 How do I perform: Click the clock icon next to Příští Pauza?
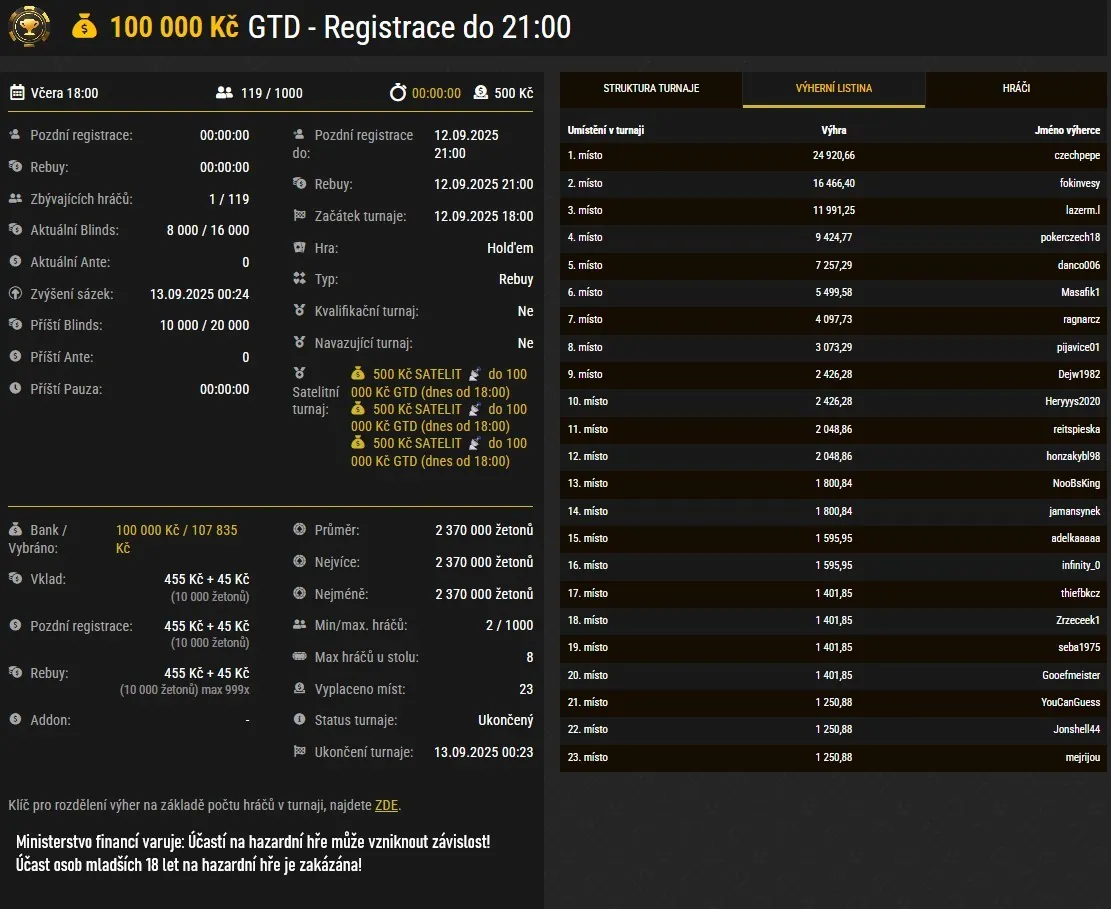tap(15, 389)
